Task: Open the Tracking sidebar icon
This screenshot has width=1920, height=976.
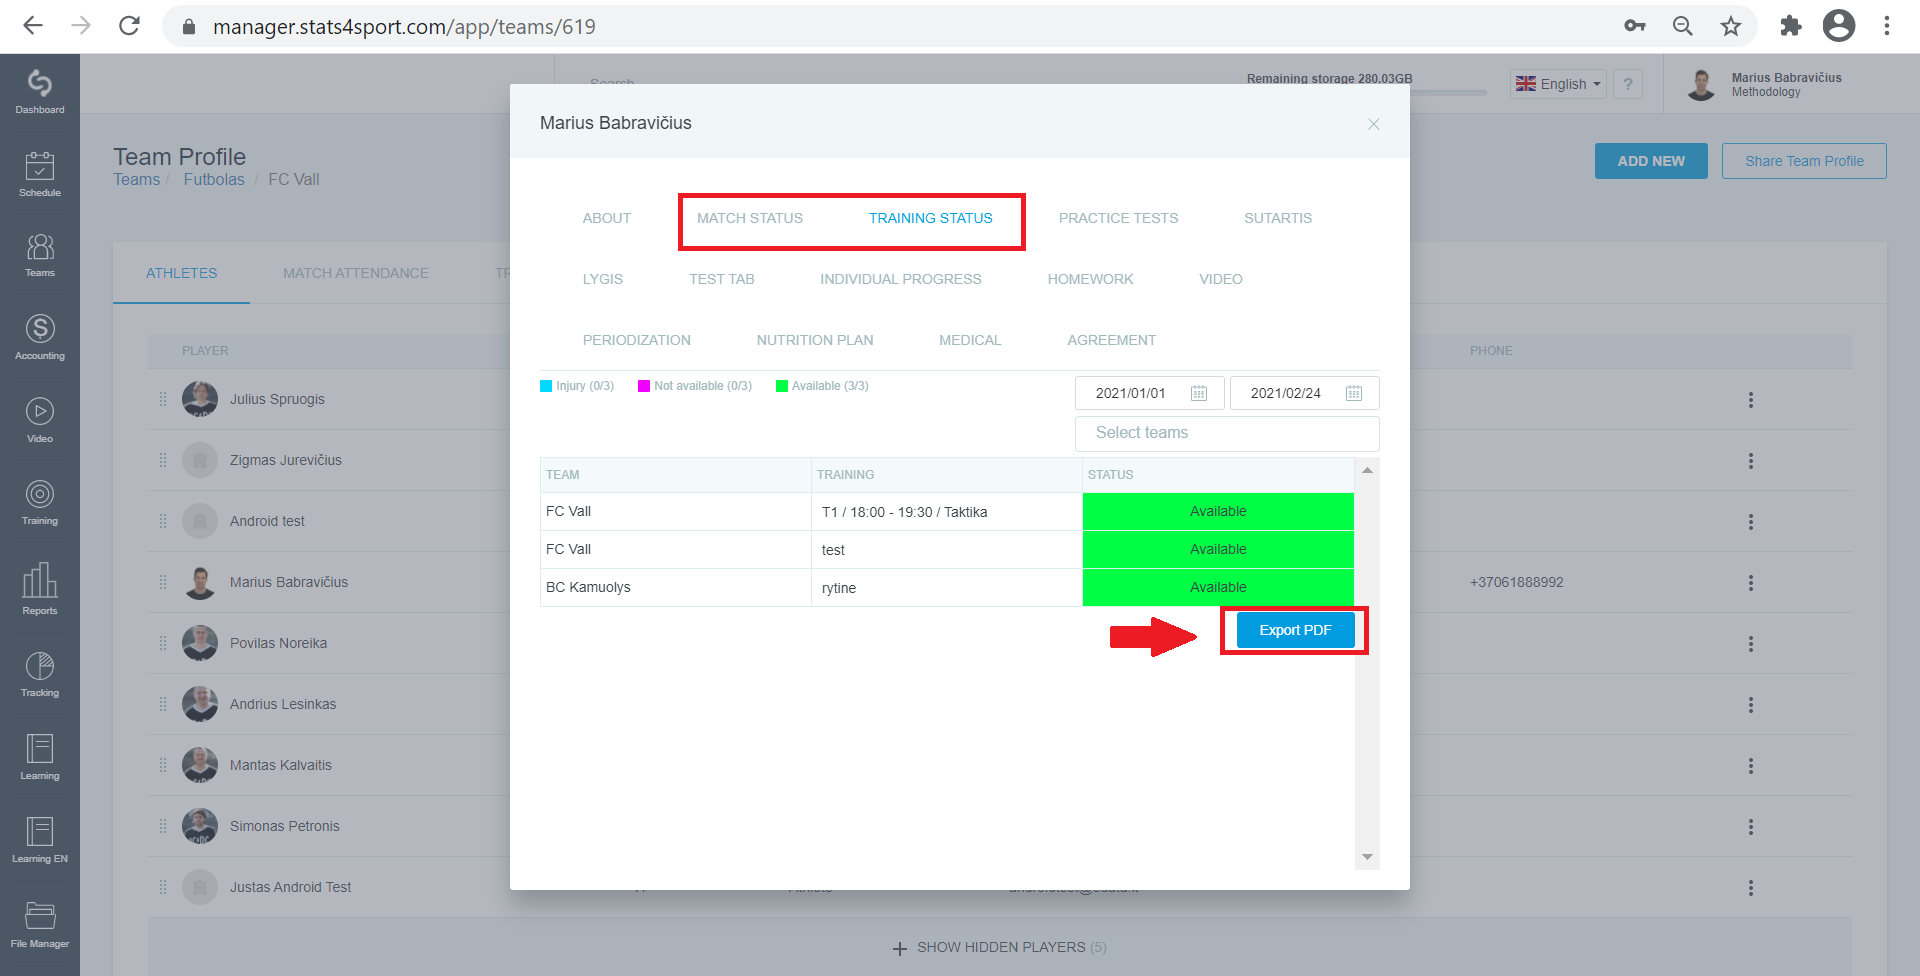Action: pos(40,674)
